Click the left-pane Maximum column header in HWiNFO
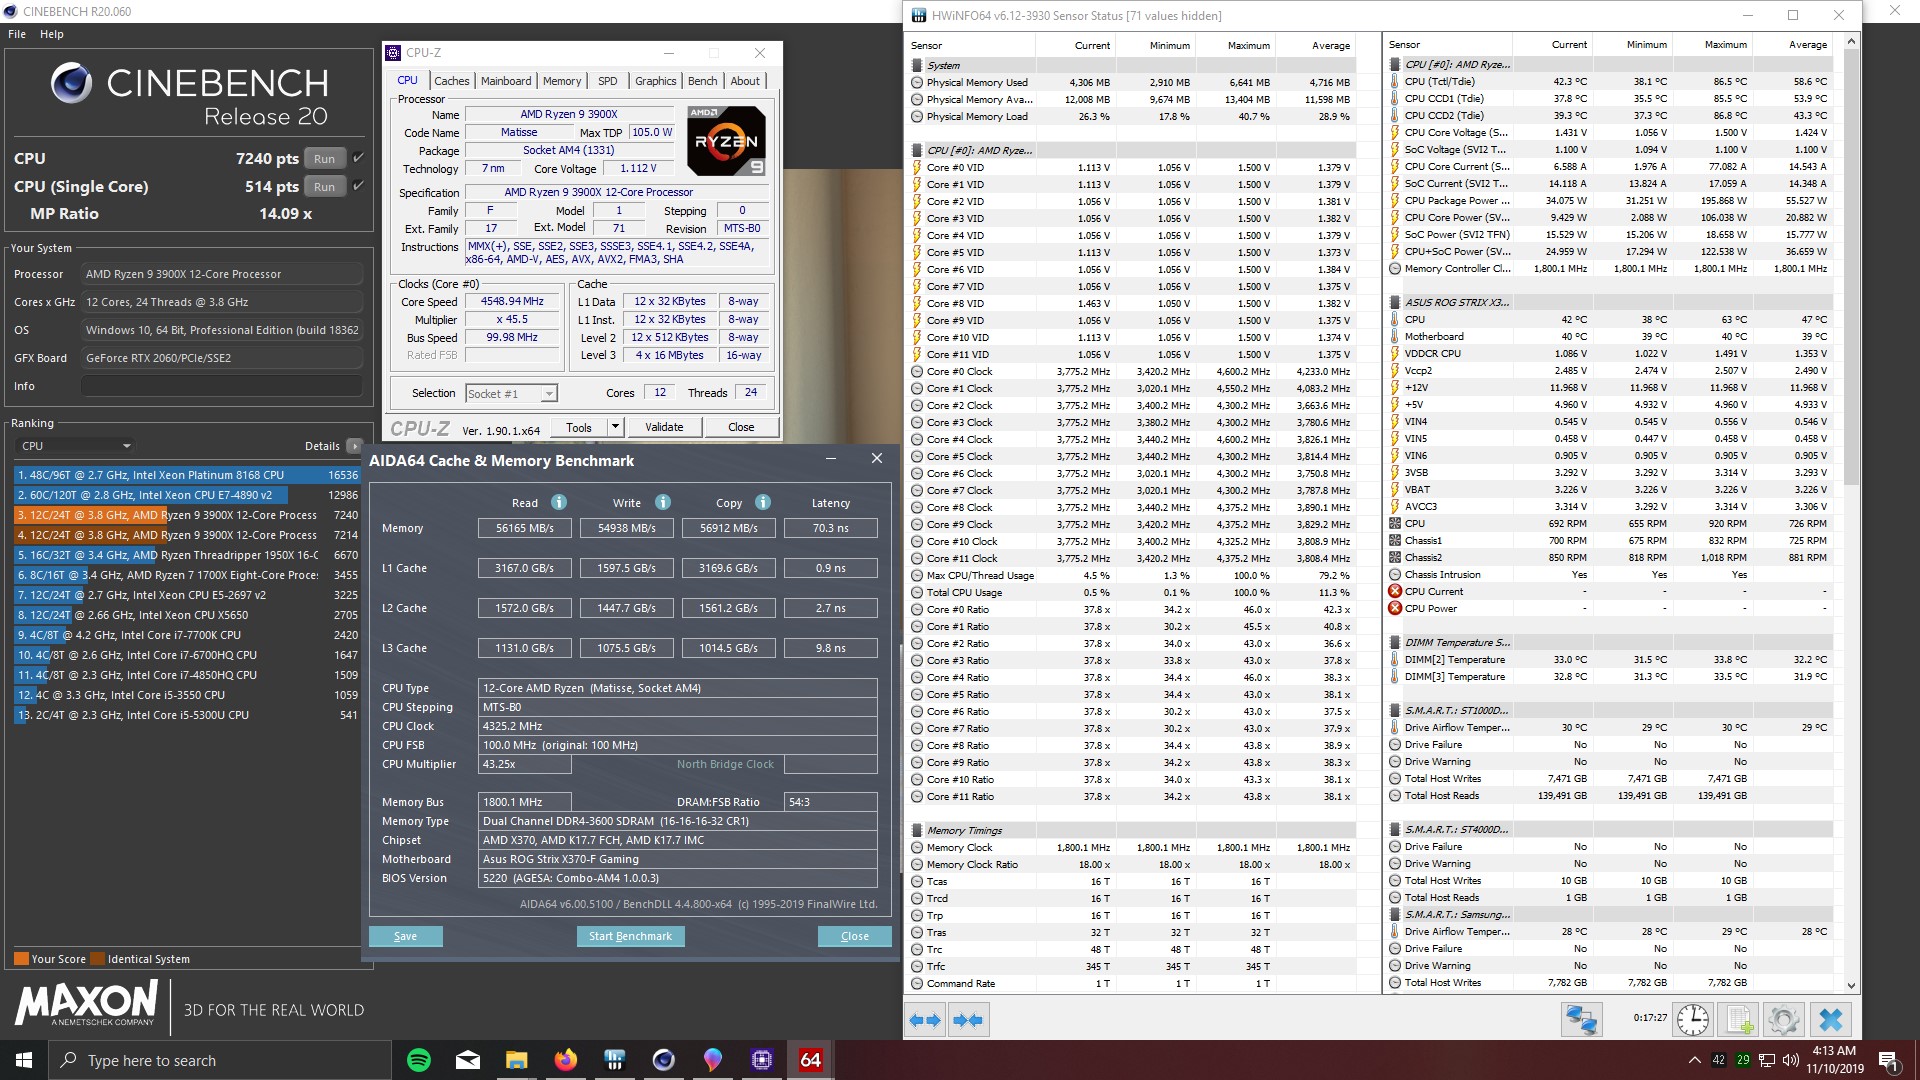 click(x=1235, y=45)
